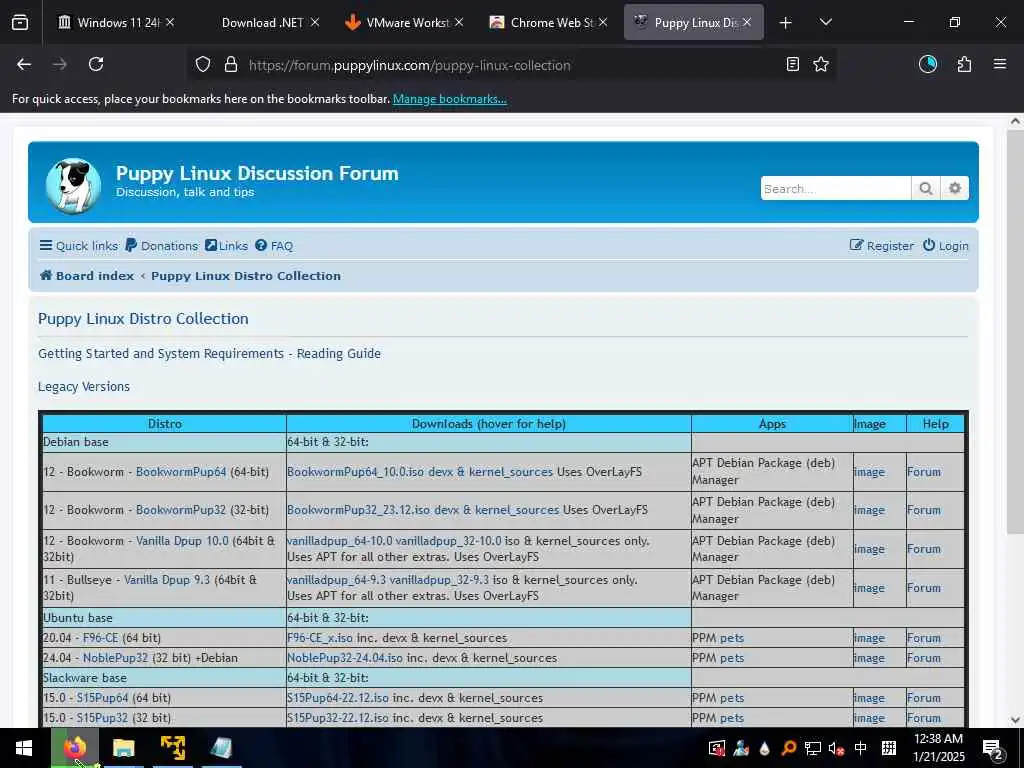Viewport: 1024px width, 768px height.
Task: Open the Donations link
Action: [x=162, y=246]
